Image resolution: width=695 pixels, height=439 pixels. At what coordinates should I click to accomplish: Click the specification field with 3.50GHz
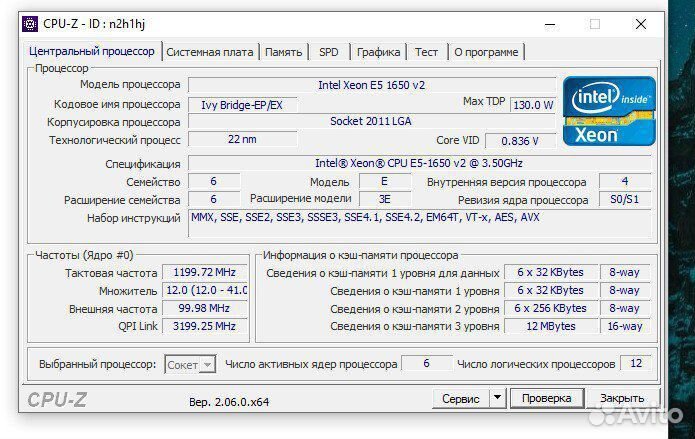click(x=419, y=163)
